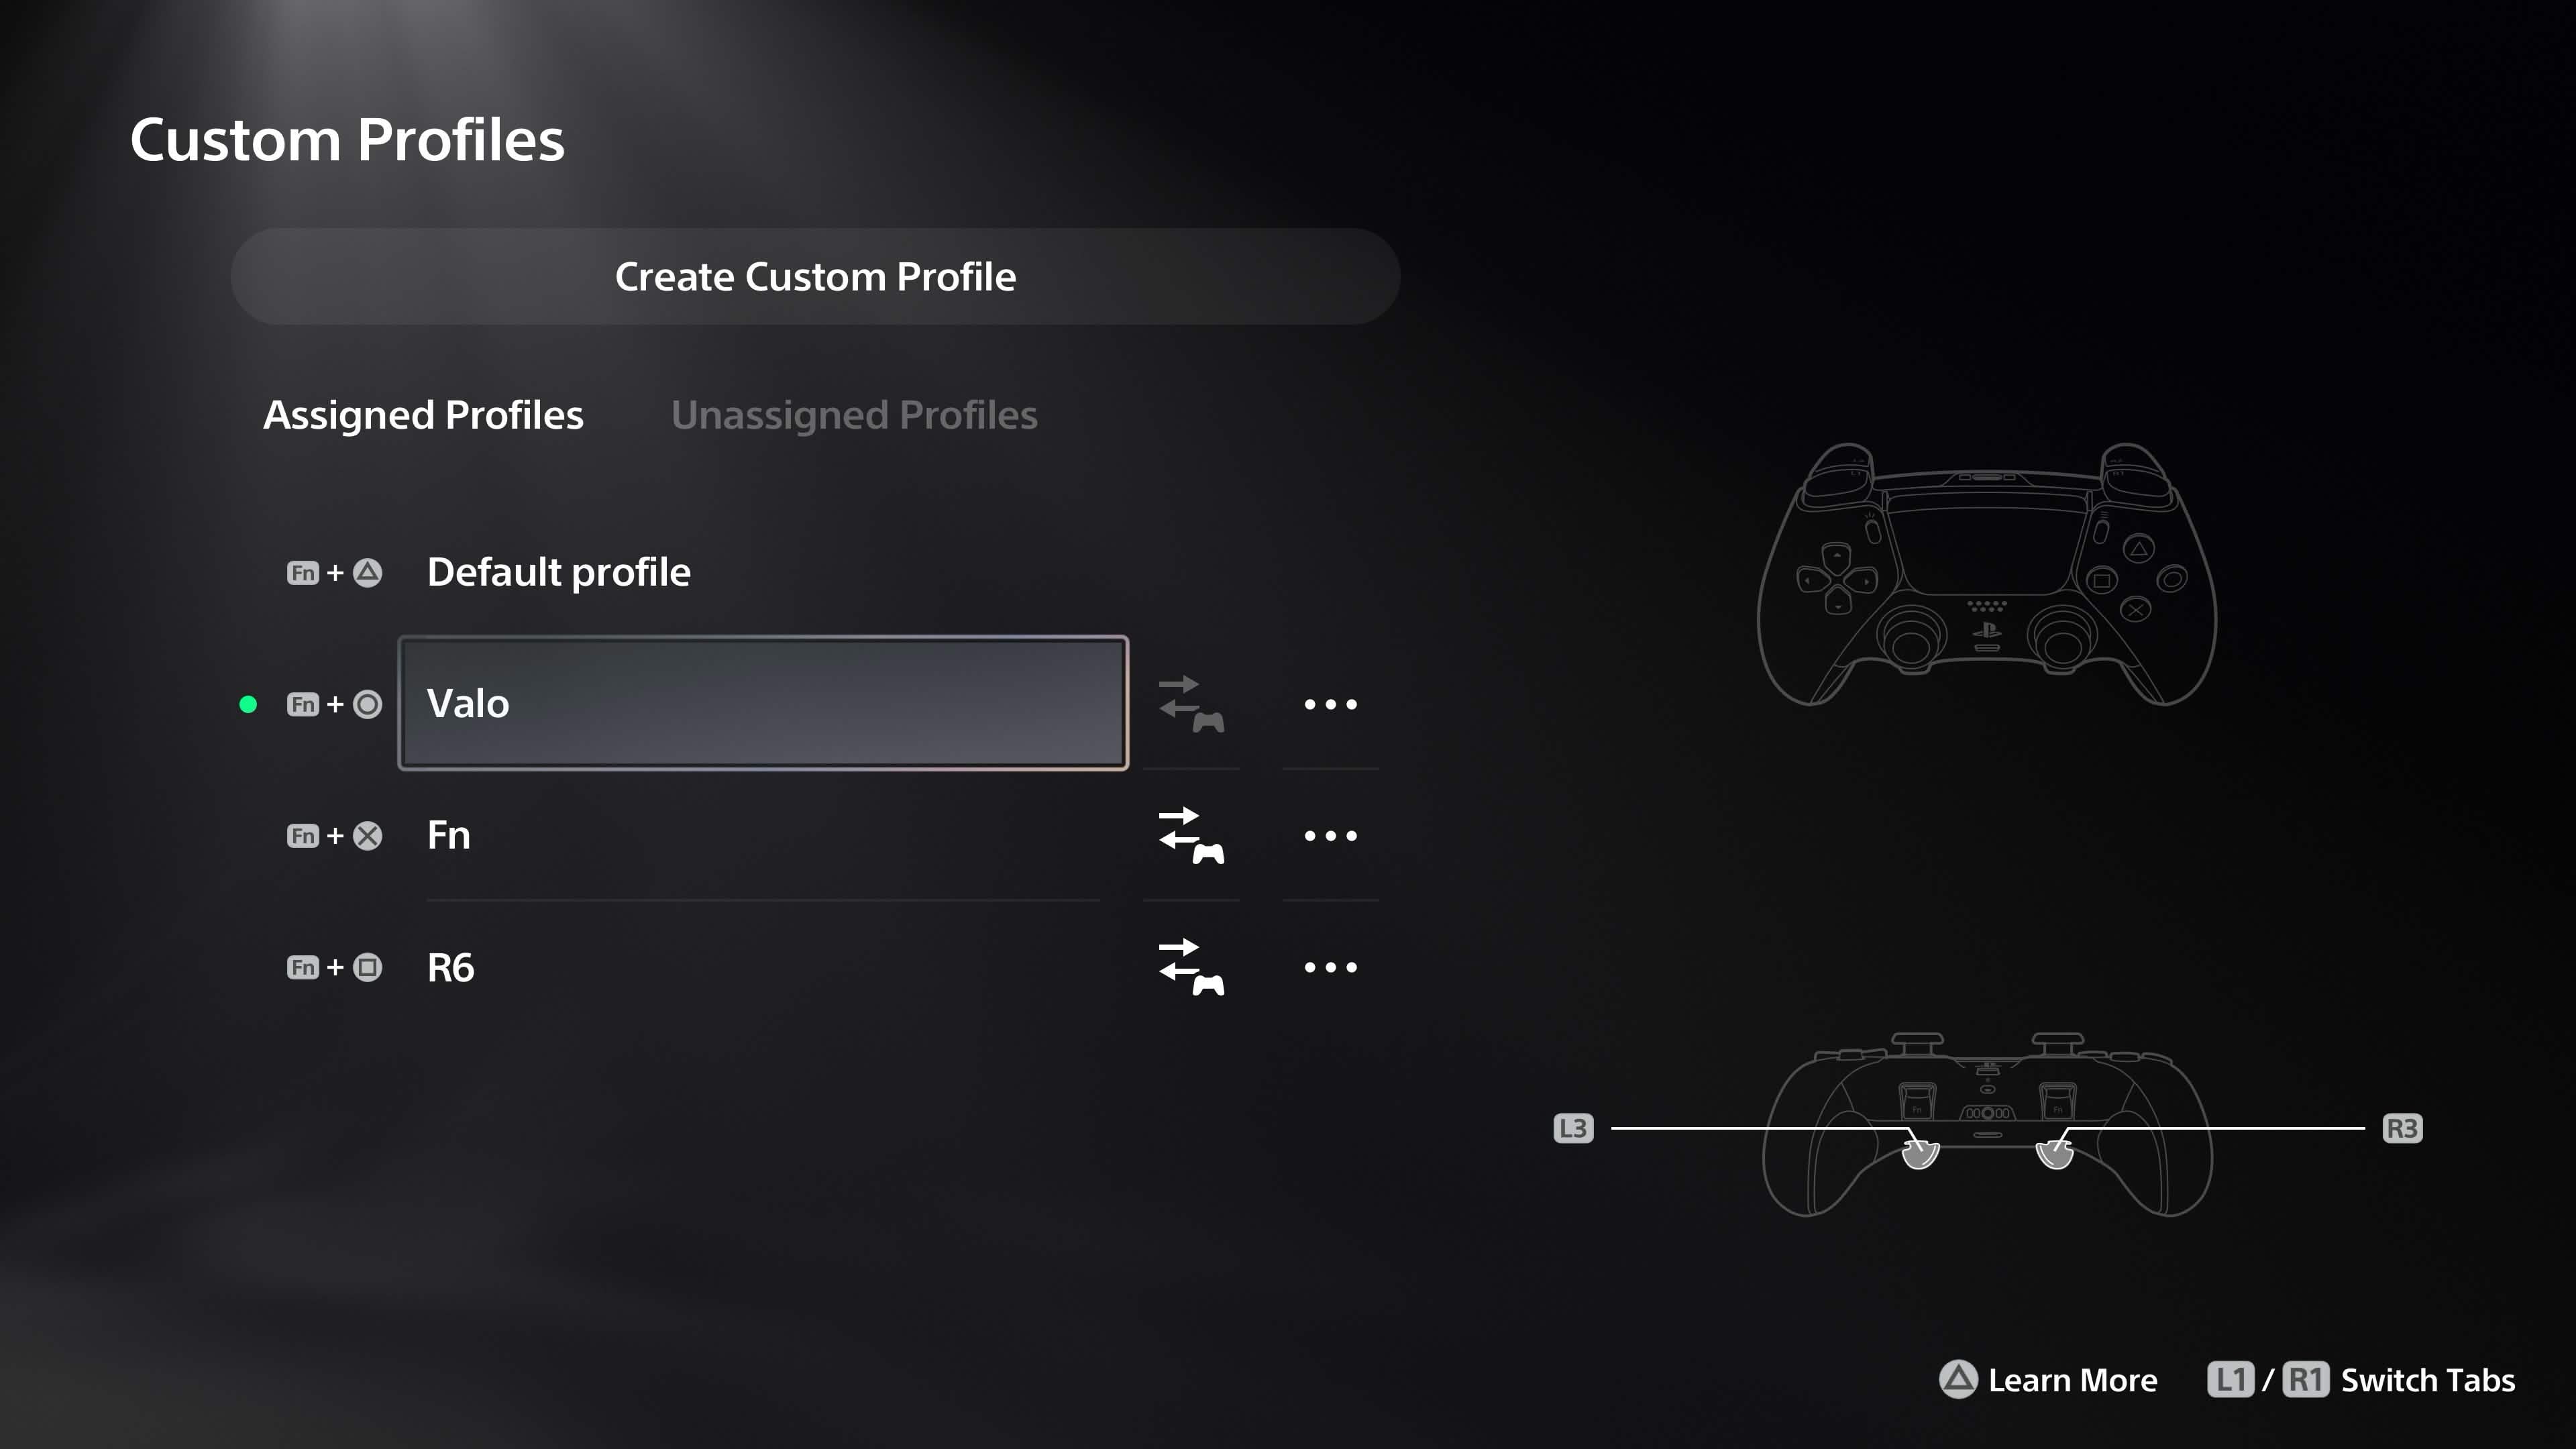Click the R3 back button label
The width and height of the screenshot is (2576, 1449).
[2402, 1128]
